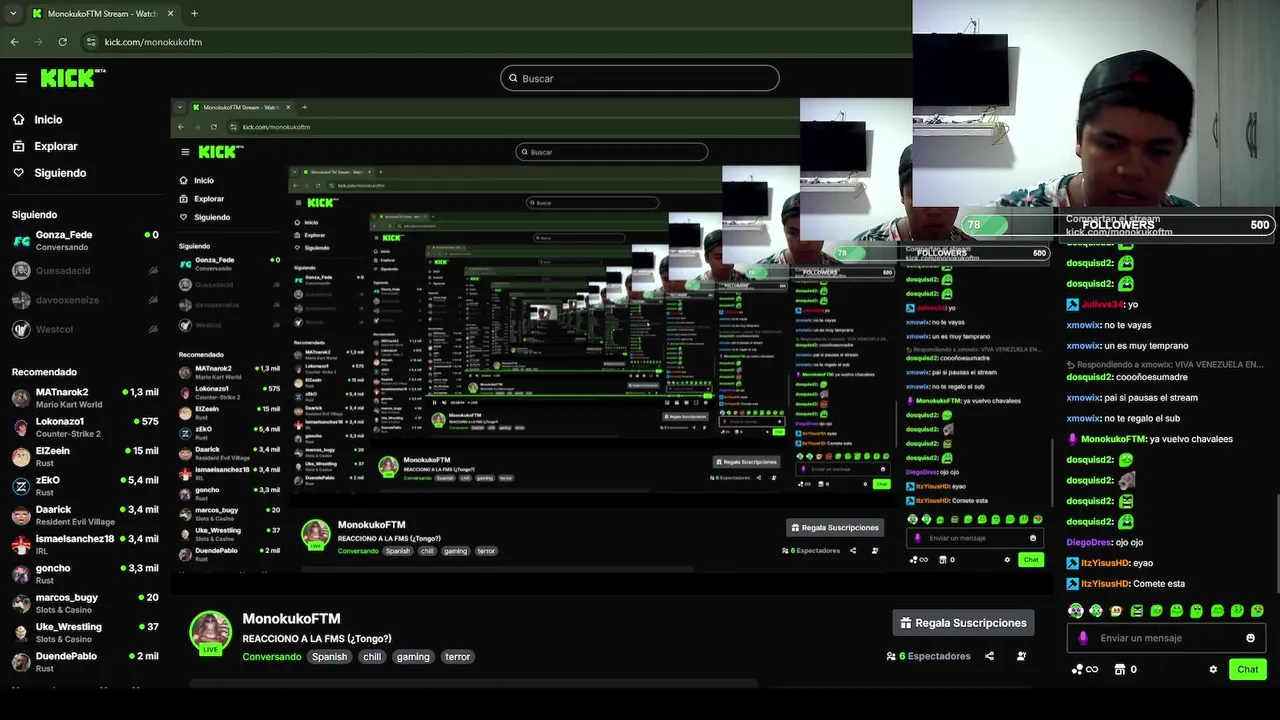1280x720 pixels.
Task: Open the Conversando category link
Action: (x=272, y=657)
